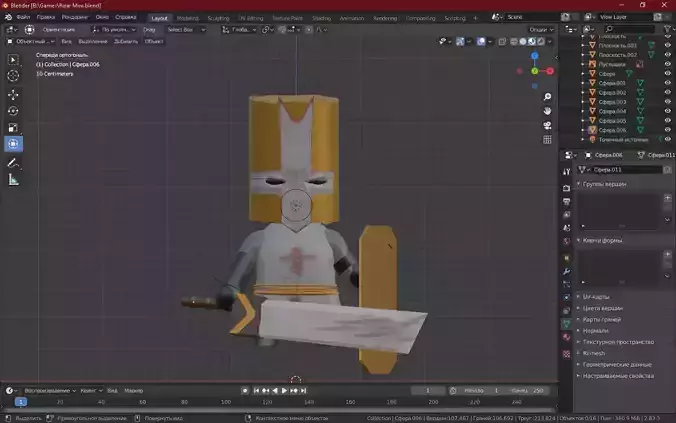Open the Modifiers wrench tab

coord(566,271)
